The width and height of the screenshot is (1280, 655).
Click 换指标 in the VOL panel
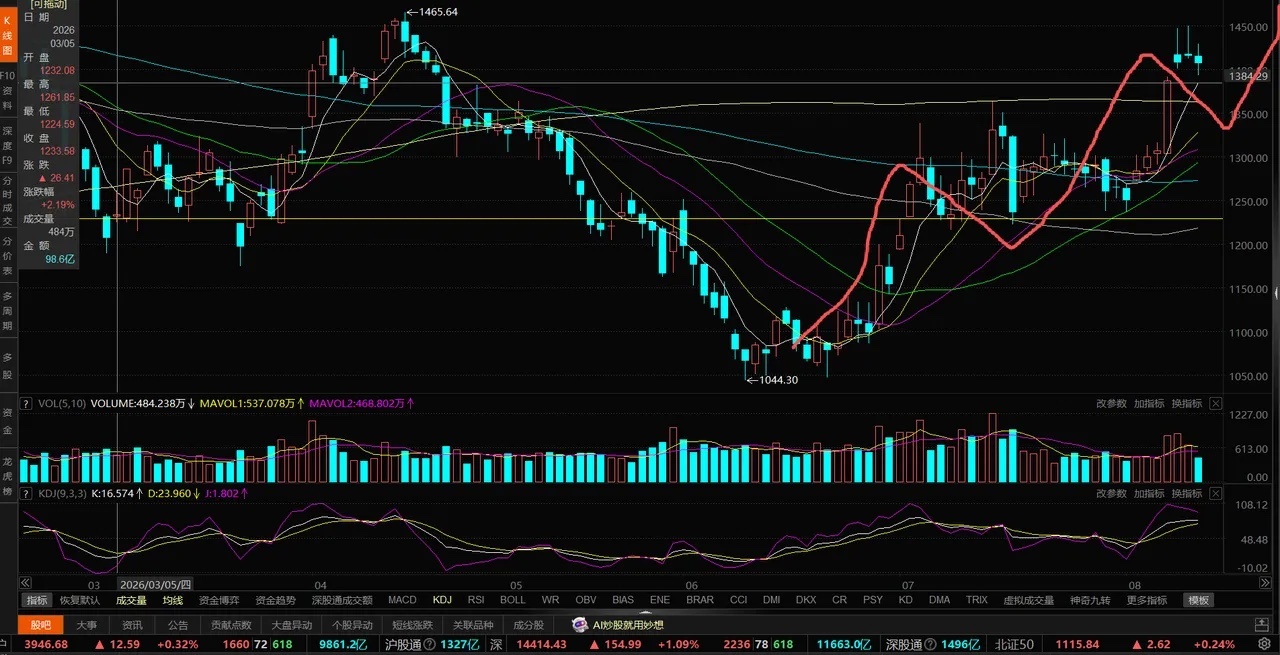click(1187, 404)
